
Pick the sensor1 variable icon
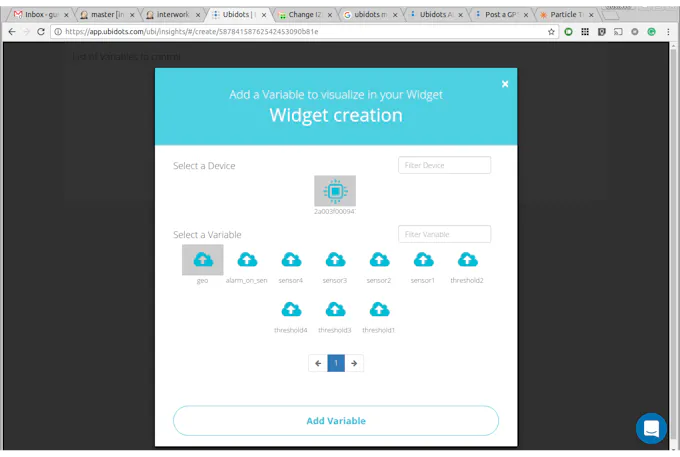click(x=423, y=260)
